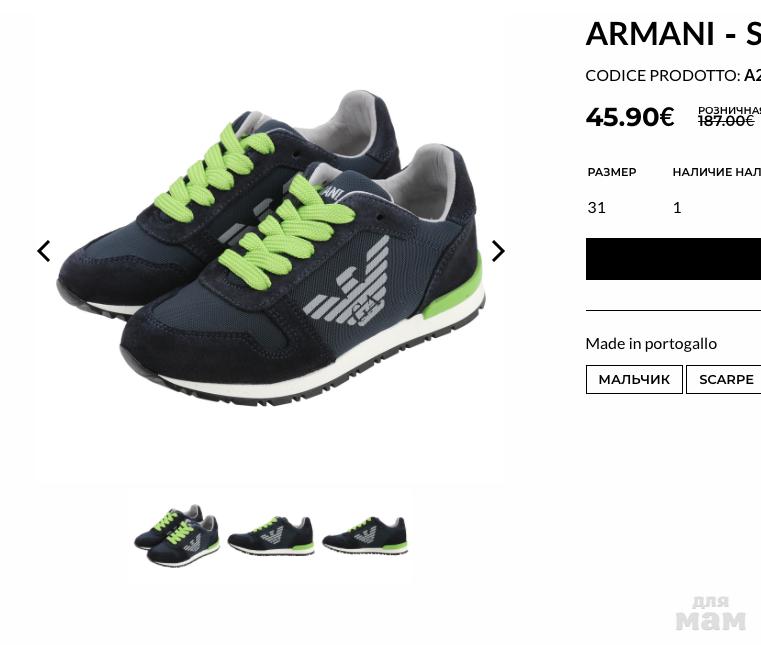Select the first thumbnail showing both sneakers
The width and height of the screenshot is (761, 645).
[177, 536]
